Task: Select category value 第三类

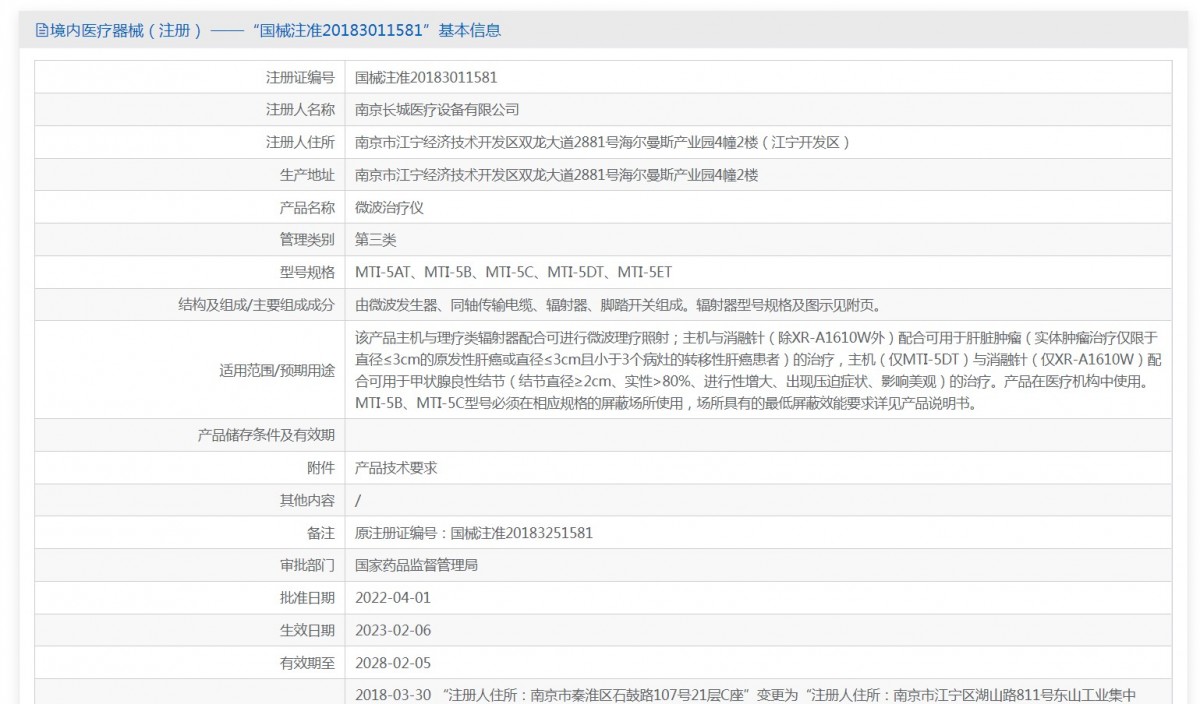Action: [x=376, y=240]
